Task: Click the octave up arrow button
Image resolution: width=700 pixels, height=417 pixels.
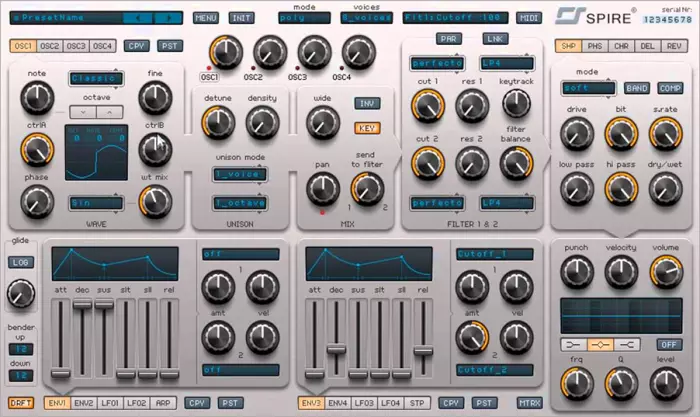Action: tap(109, 111)
